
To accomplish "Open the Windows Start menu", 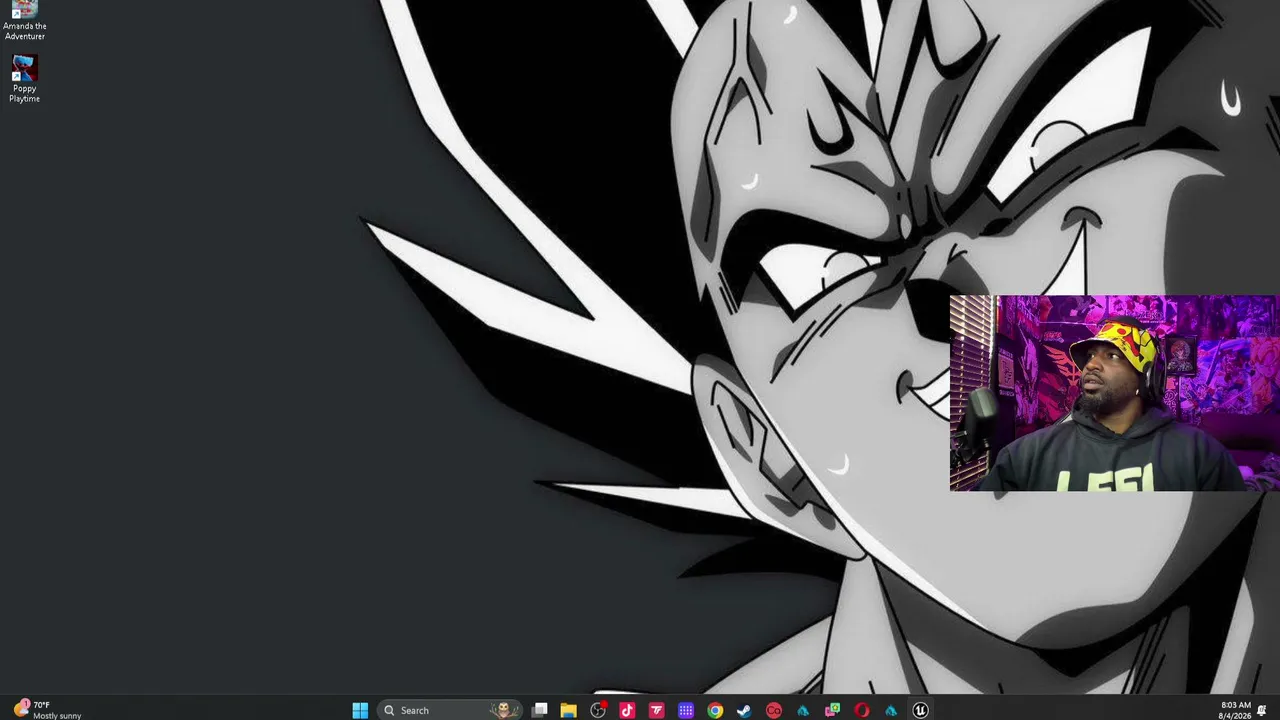I will click(360, 710).
